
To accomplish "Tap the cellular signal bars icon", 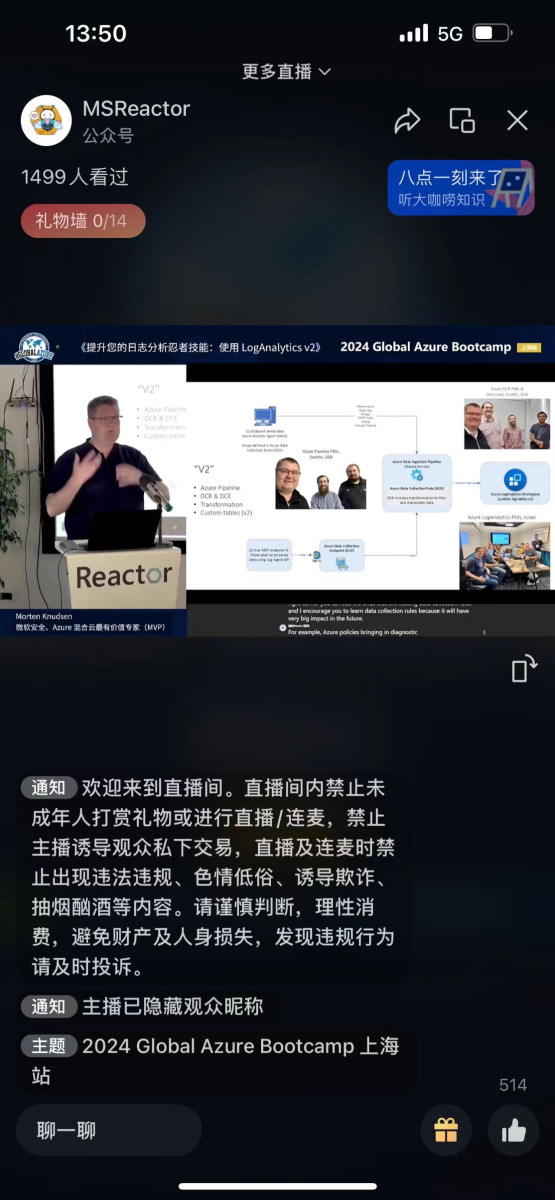I will click(x=413, y=33).
